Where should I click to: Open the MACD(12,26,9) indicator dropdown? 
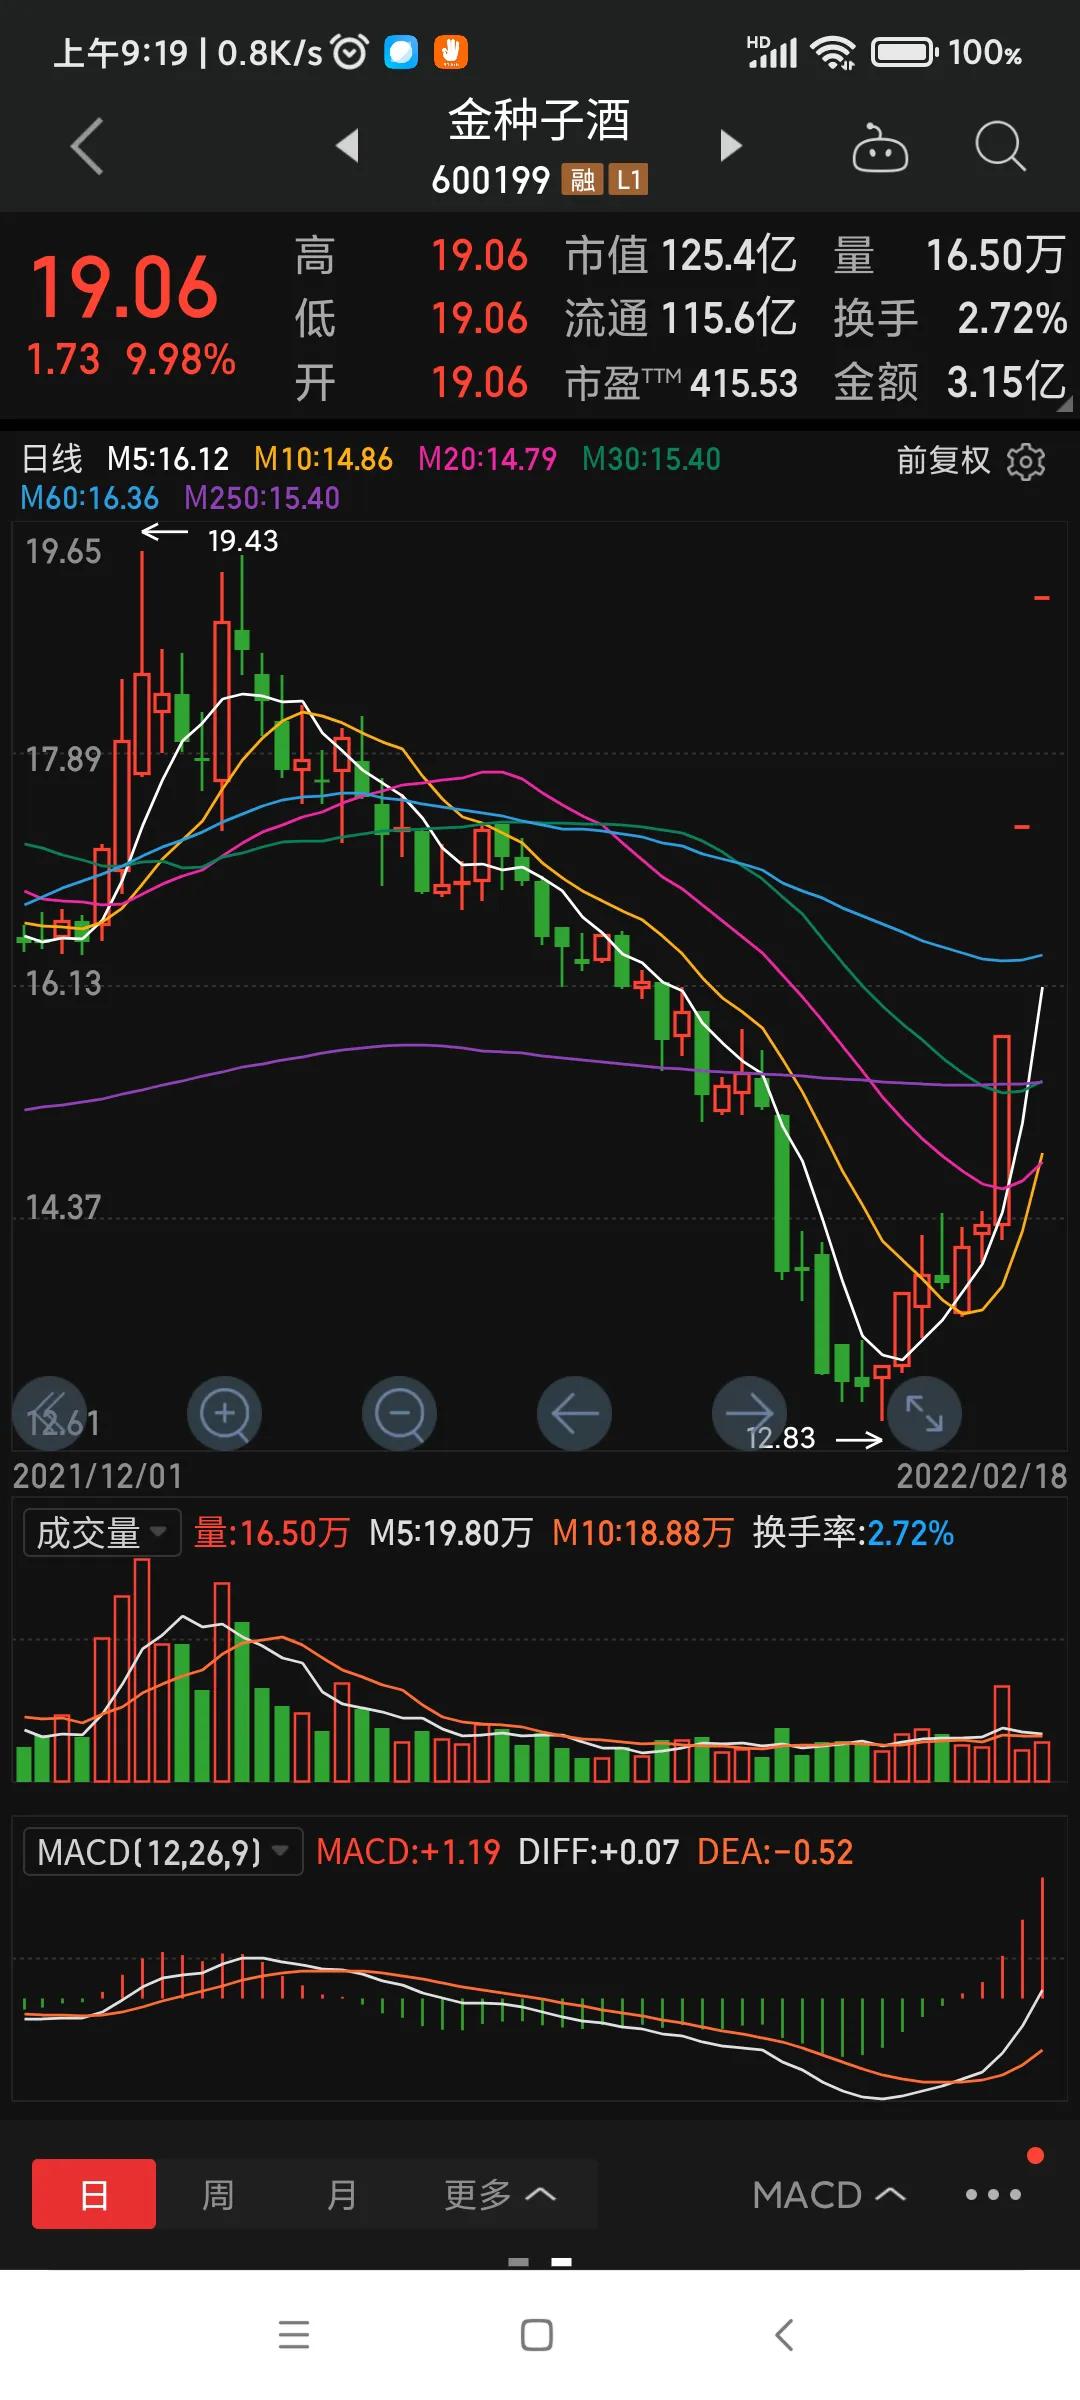(x=163, y=1852)
